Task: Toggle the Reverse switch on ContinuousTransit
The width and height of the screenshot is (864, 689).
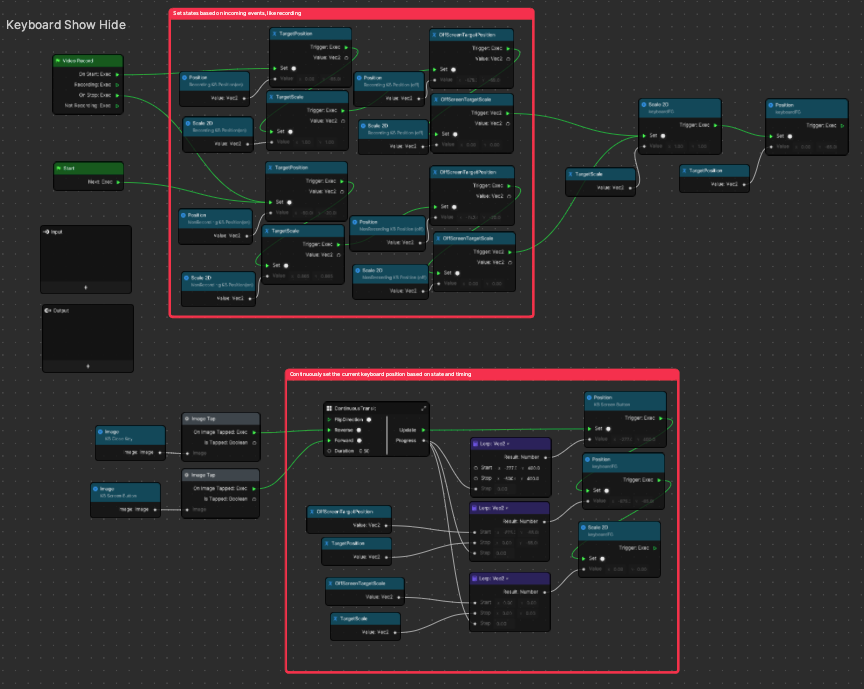Action: 357,430
